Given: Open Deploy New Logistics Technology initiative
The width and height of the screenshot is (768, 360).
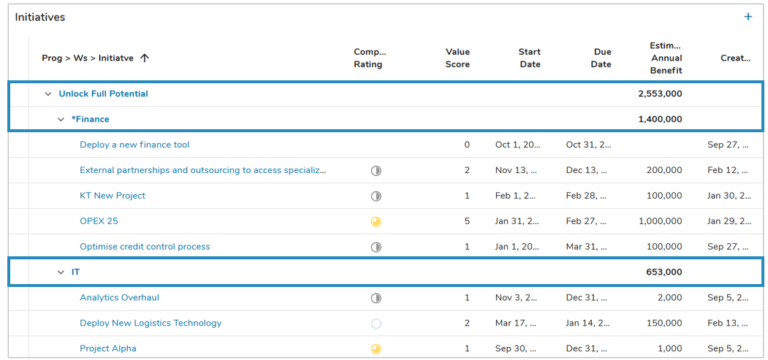Looking at the screenshot, I should [x=151, y=323].
